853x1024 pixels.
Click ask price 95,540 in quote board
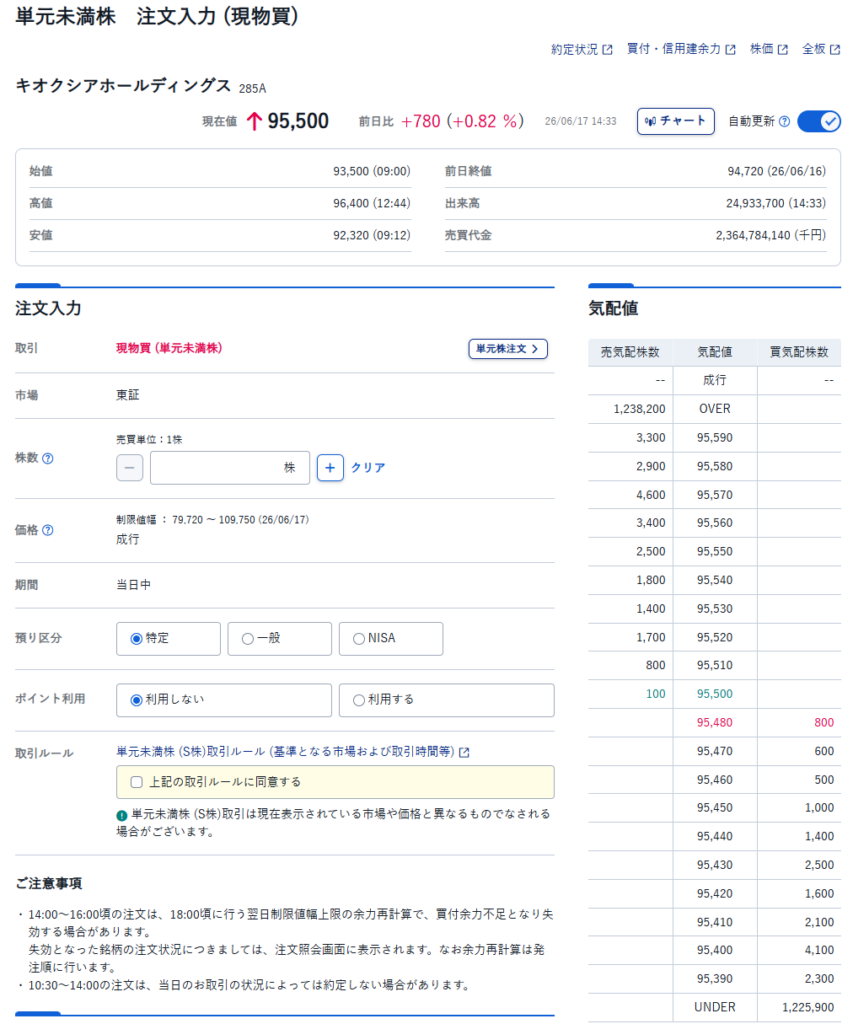click(715, 580)
